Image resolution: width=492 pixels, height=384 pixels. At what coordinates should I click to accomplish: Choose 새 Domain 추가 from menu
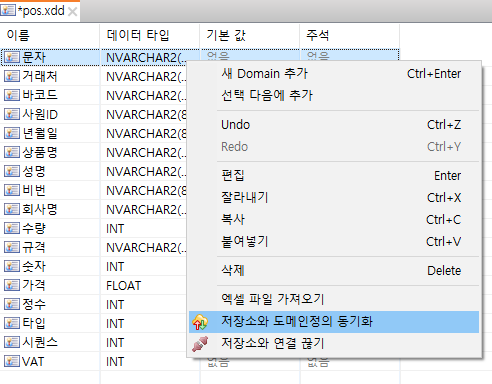pyautogui.click(x=334, y=74)
